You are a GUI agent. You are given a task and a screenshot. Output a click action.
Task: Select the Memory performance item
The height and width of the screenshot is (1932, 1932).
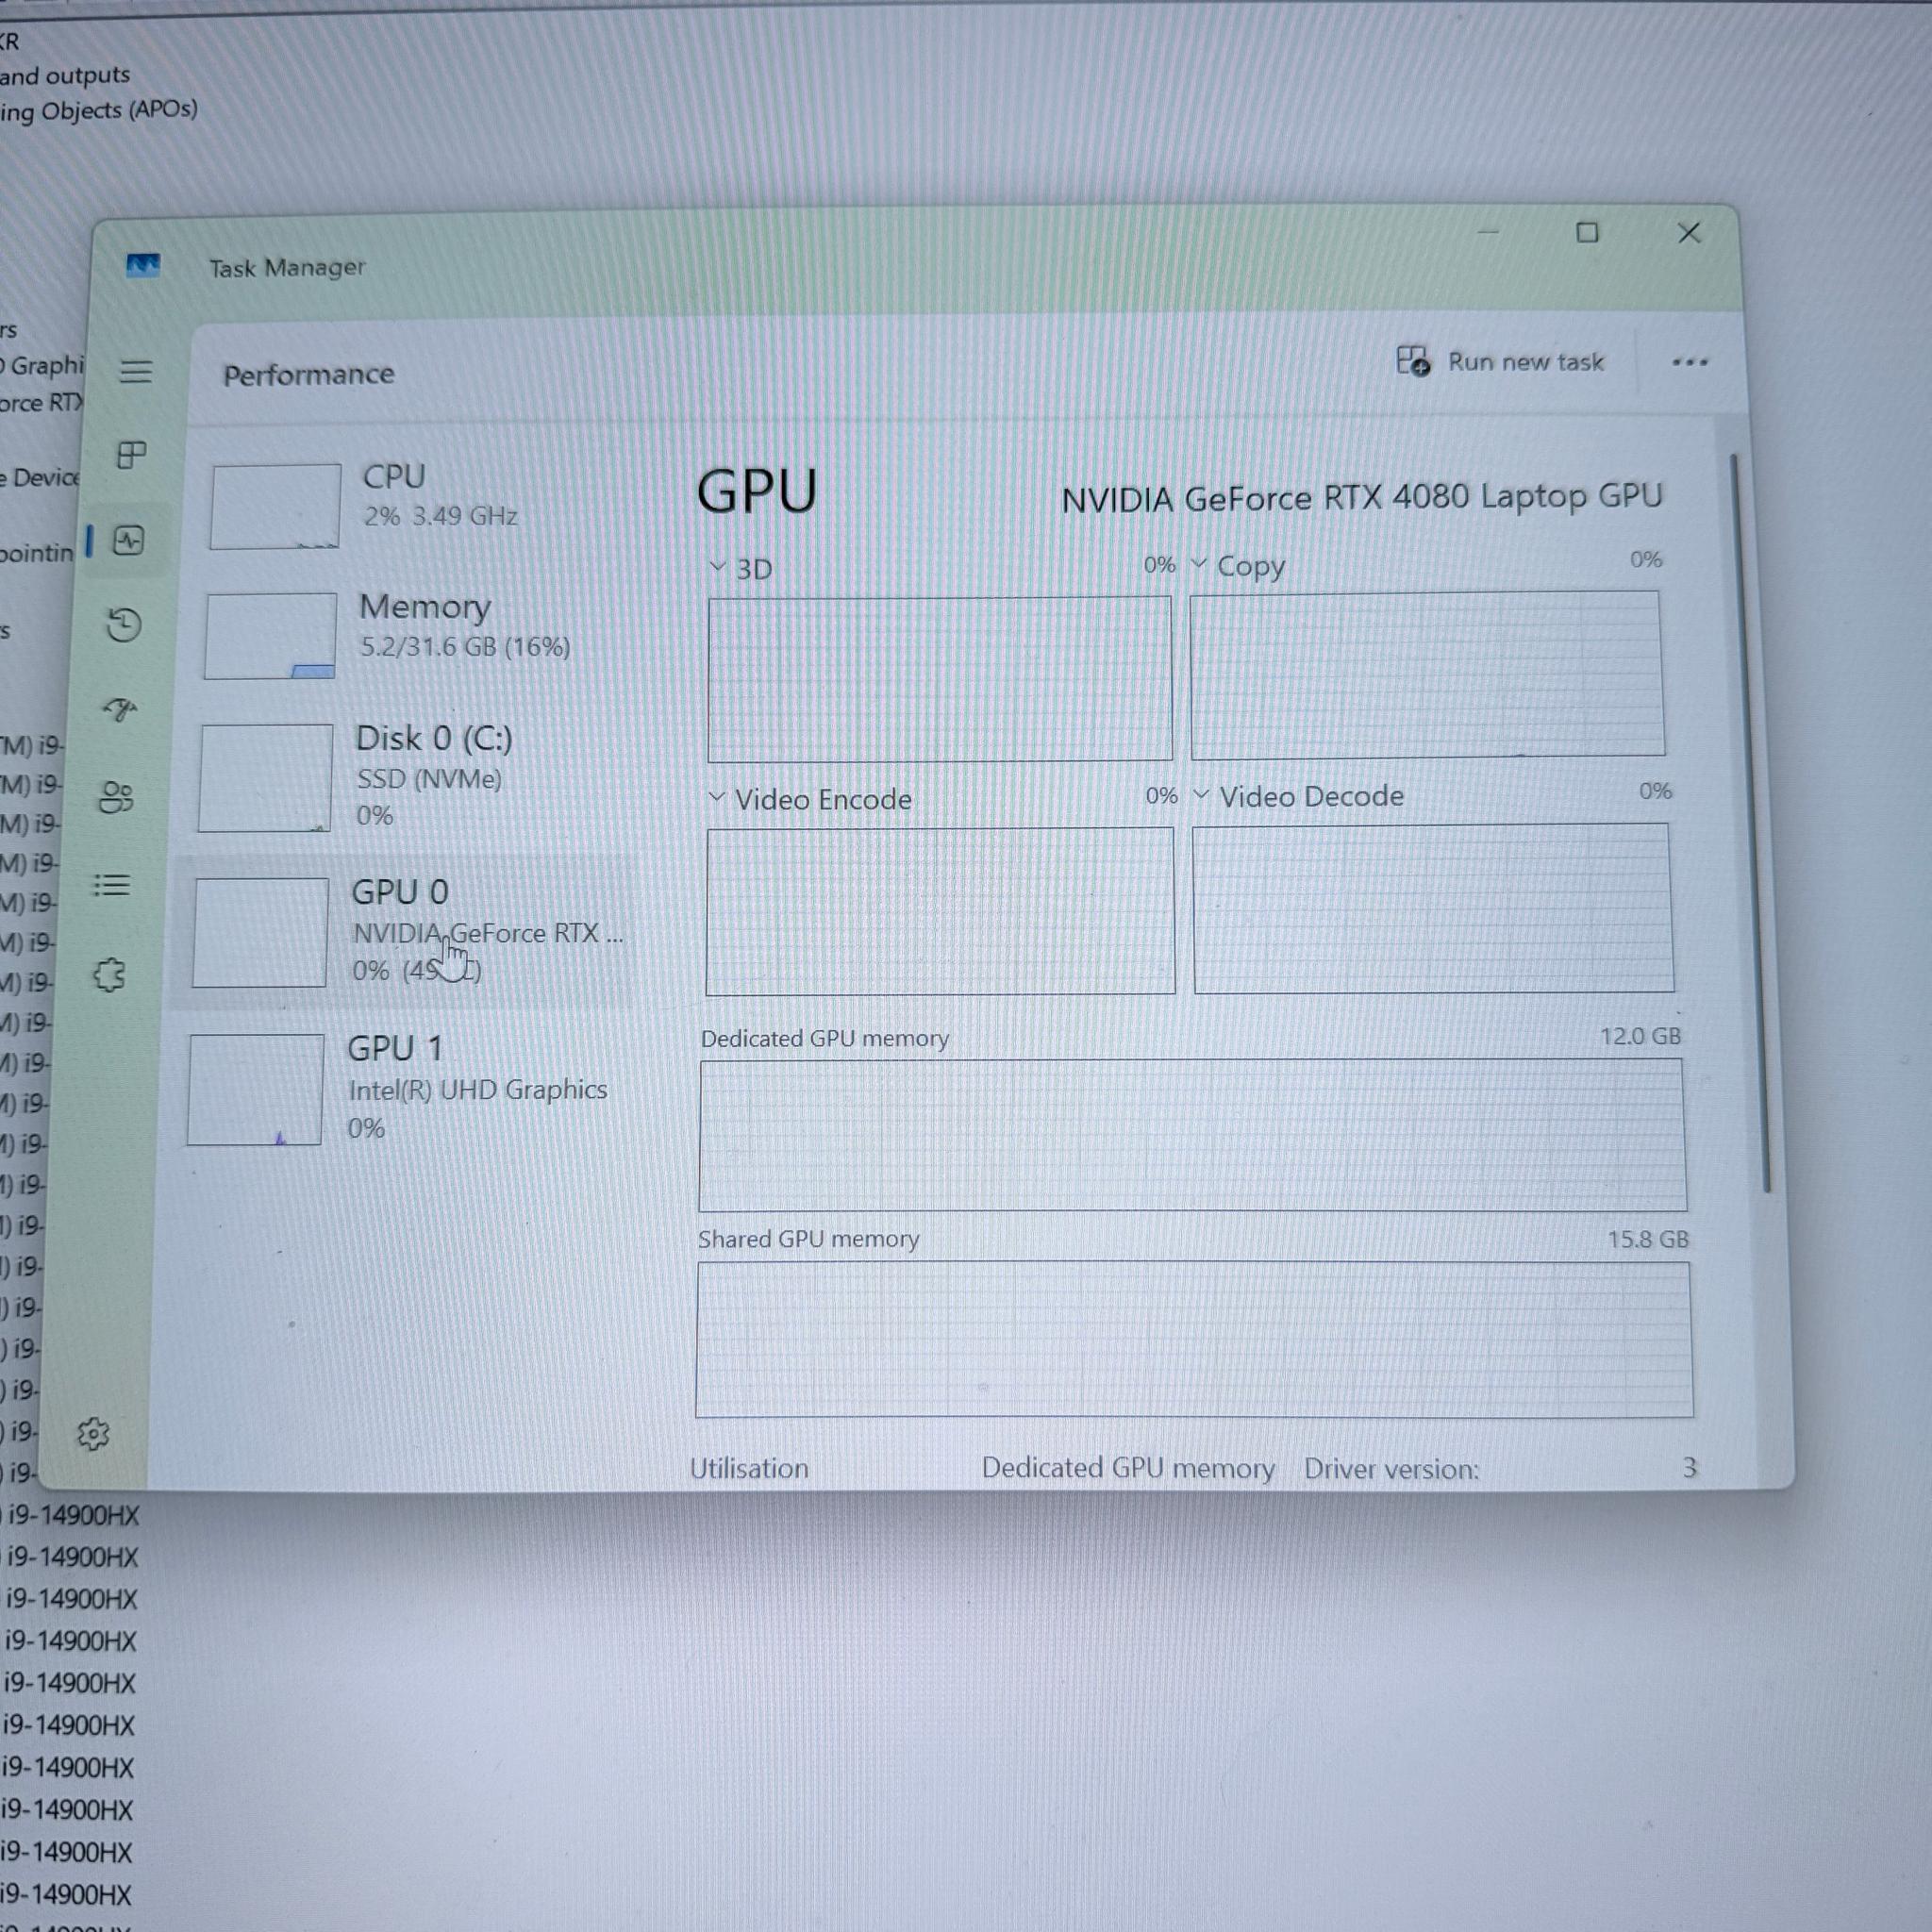pyautogui.click(x=415, y=634)
